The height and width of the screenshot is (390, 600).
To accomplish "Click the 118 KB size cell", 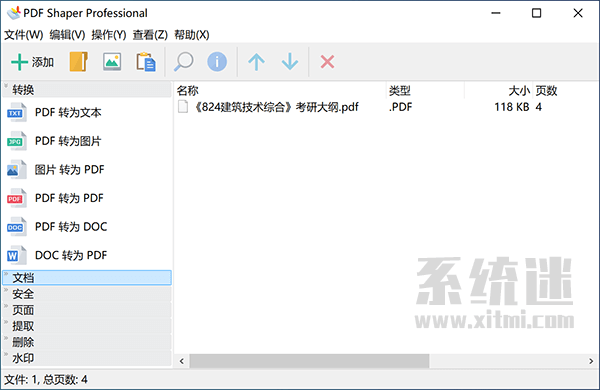I will click(x=512, y=107).
